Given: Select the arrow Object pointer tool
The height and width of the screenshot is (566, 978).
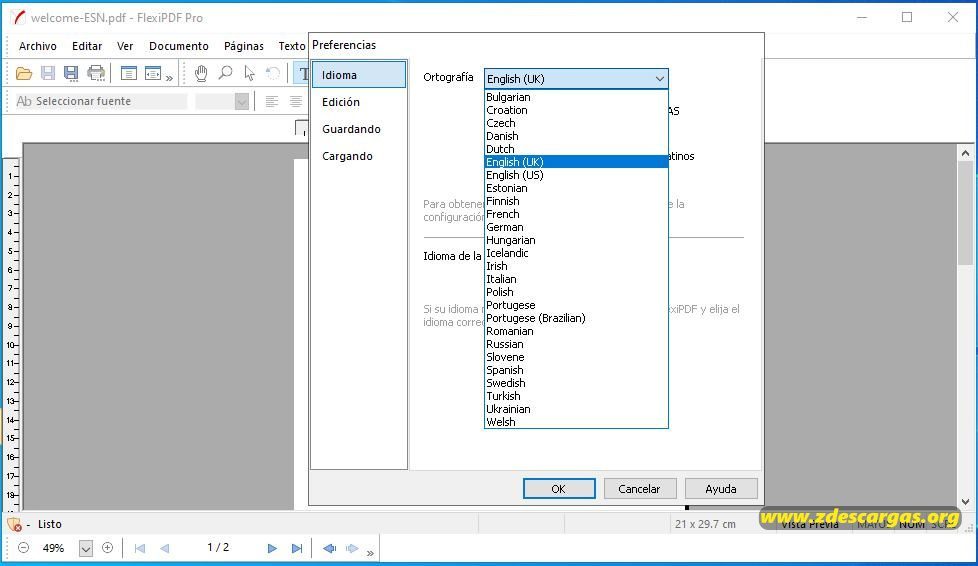Looking at the screenshot, I should pyautogui.click(x=249, y=73).
